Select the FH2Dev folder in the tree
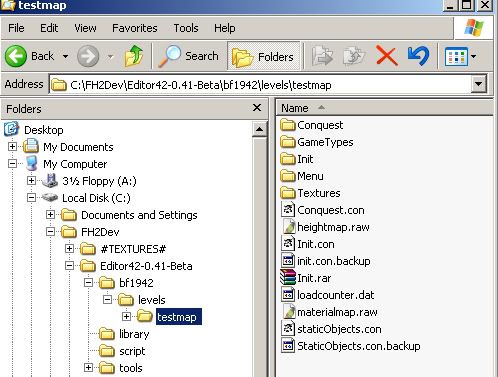The image size is (498, 377). [100, 232]
